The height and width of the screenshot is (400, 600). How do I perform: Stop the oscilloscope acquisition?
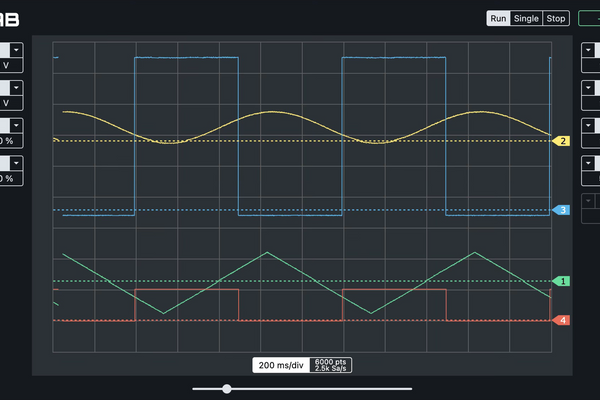coord(556,18)
